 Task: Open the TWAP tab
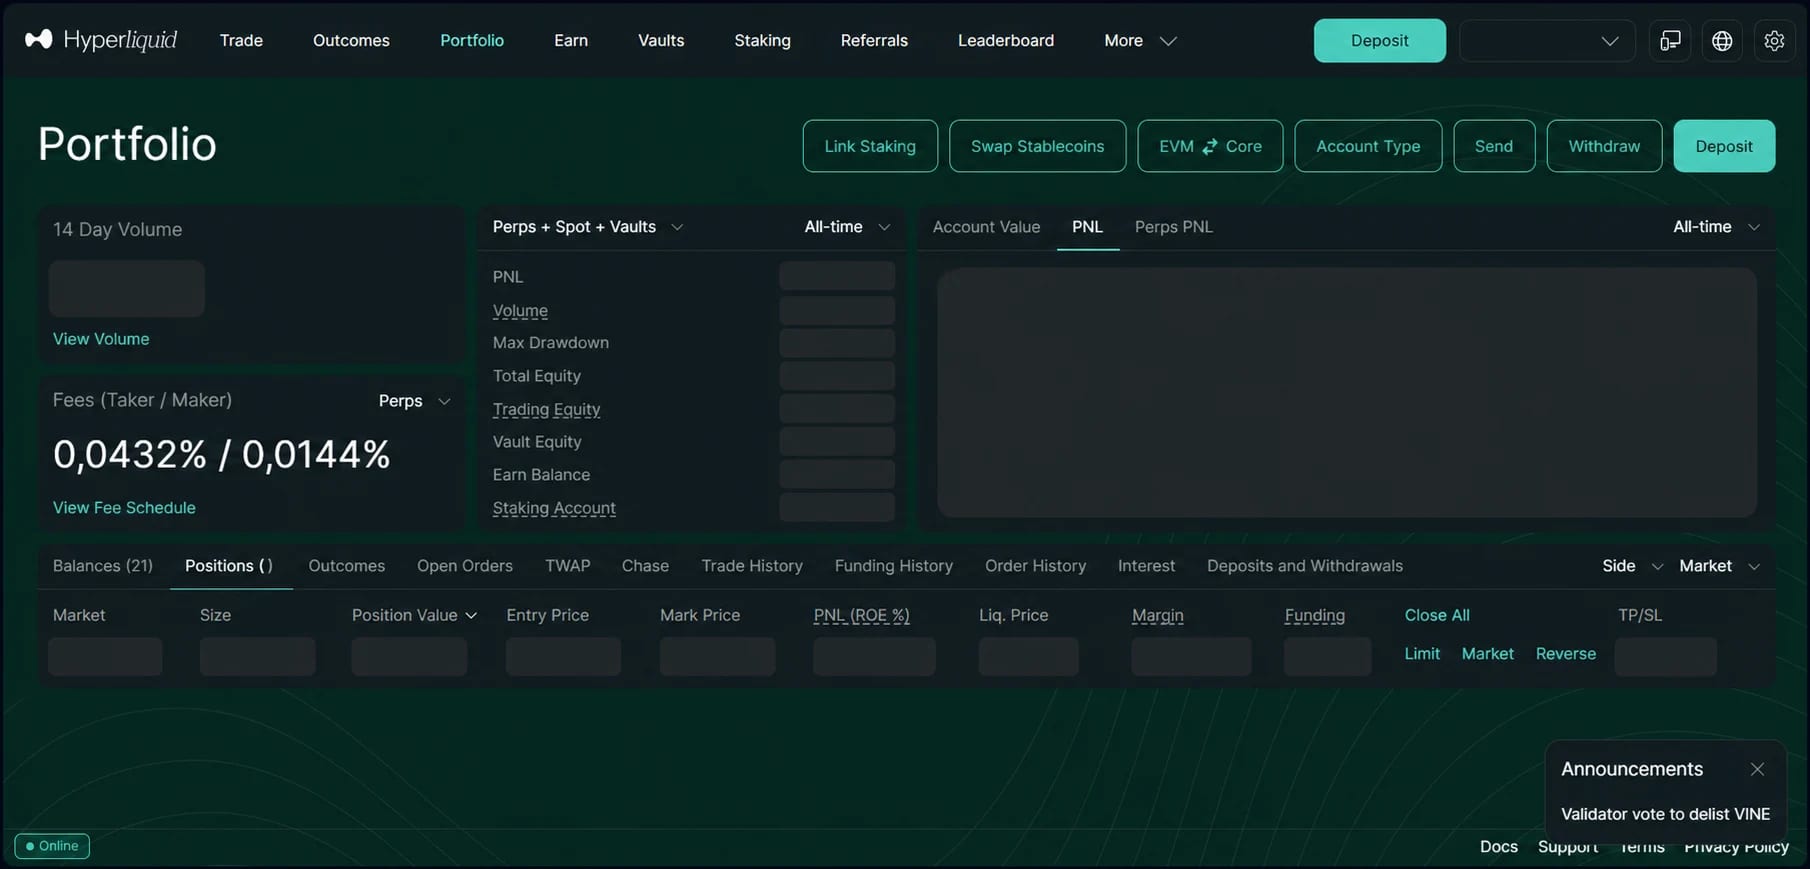567,566
